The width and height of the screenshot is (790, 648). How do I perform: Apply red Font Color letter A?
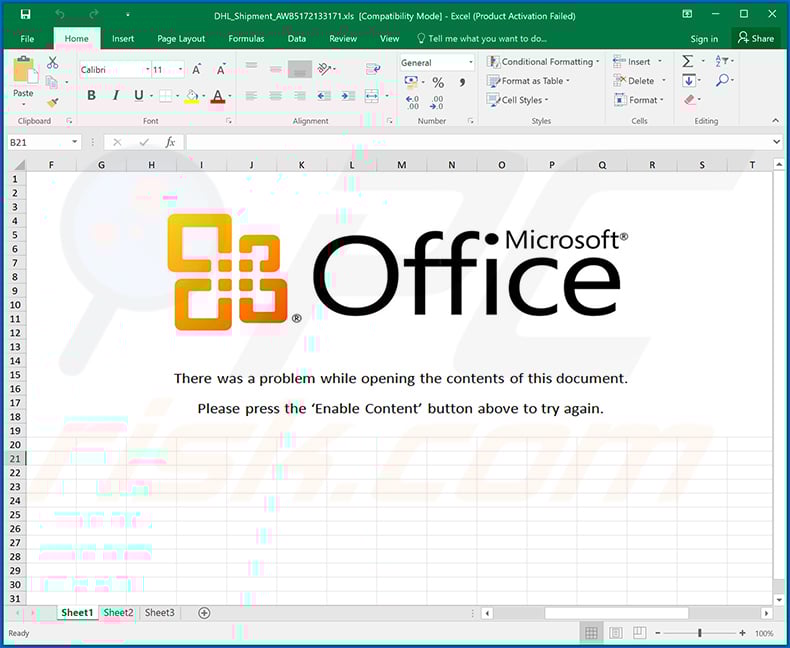pyautogui.click(x=218, y=96)
